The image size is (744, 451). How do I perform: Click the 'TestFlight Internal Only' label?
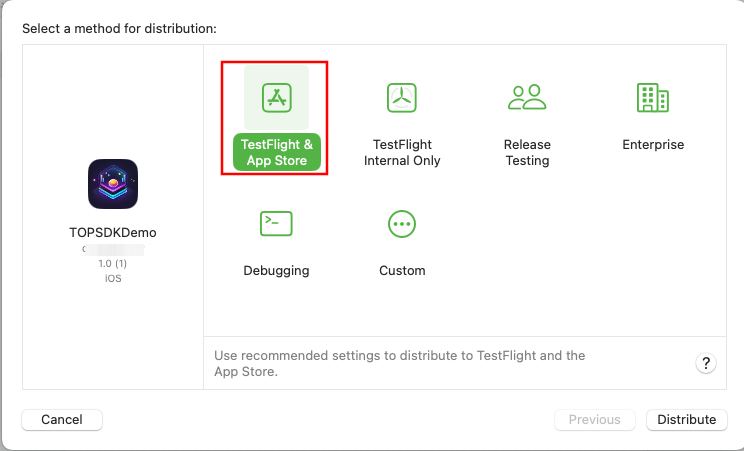point(402,152)
